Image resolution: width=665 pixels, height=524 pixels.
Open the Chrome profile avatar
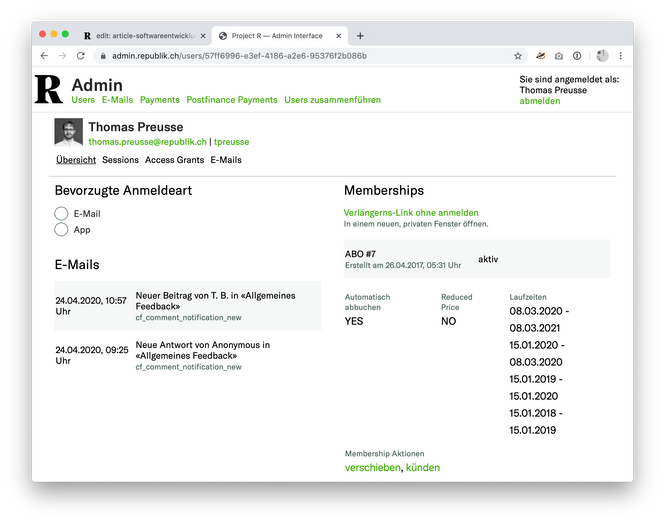coord(602,56)
